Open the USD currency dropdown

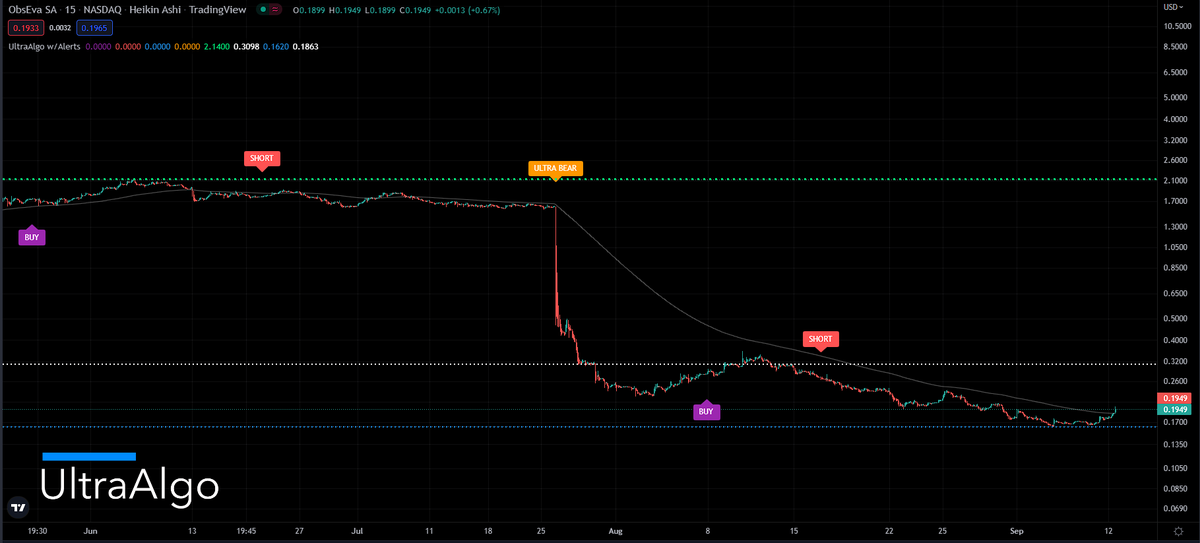(x=1175, y=7)
